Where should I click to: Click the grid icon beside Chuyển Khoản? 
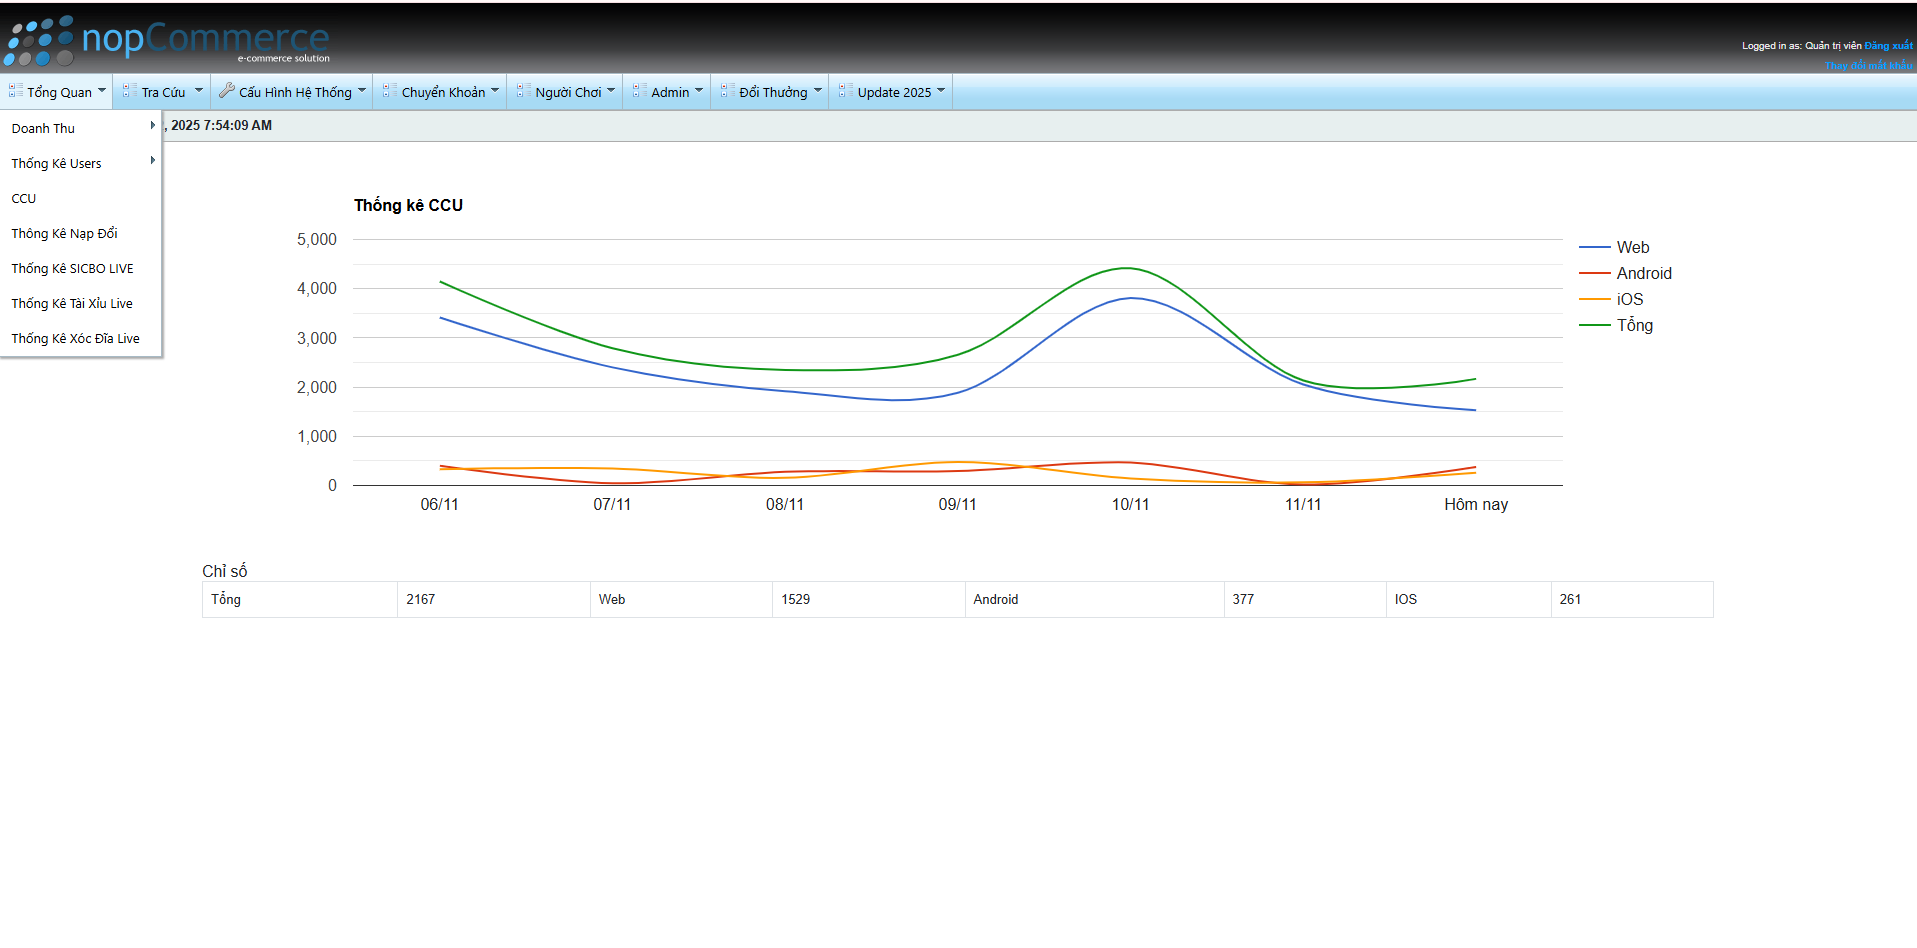tap(390, 91)
